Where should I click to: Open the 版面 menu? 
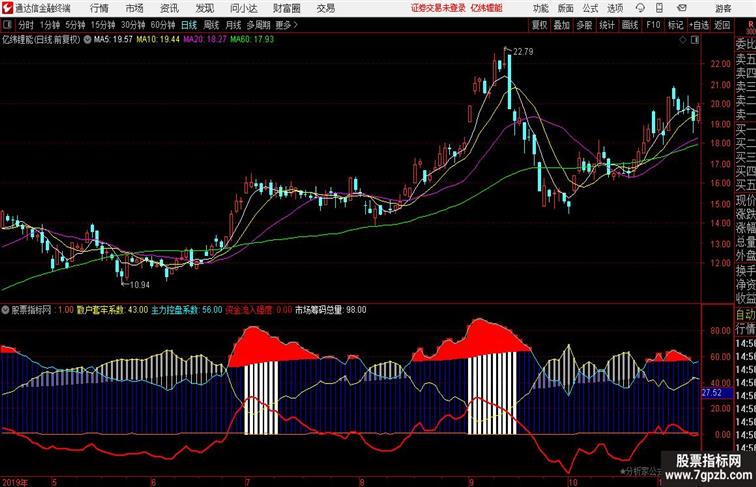566,8
